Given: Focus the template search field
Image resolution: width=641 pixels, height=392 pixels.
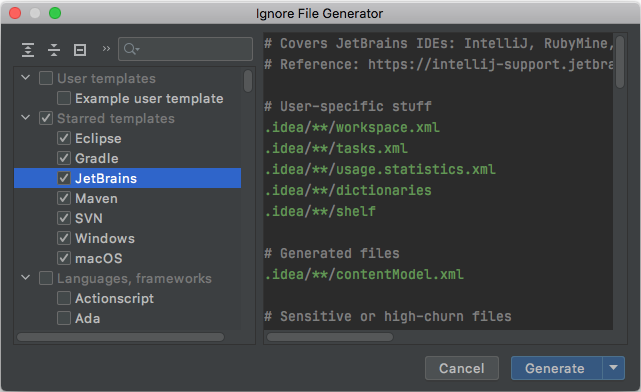Looking at the screenshot, I should point(185,49).
